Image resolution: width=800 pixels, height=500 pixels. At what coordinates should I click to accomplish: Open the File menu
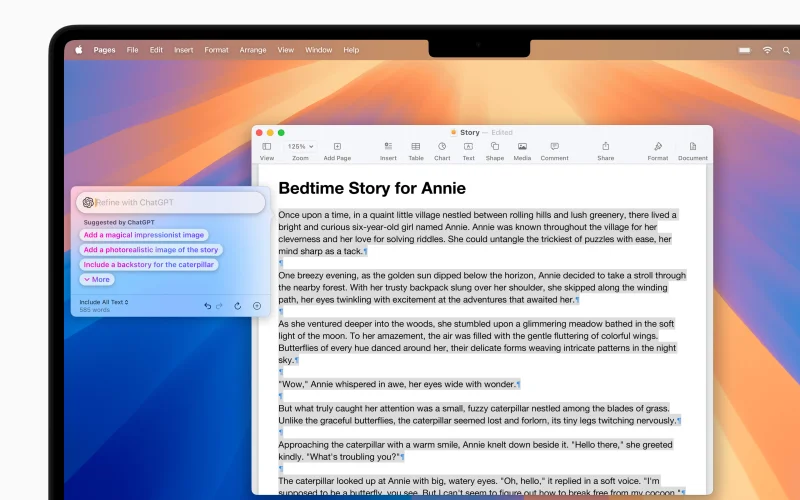click(132, 50)
